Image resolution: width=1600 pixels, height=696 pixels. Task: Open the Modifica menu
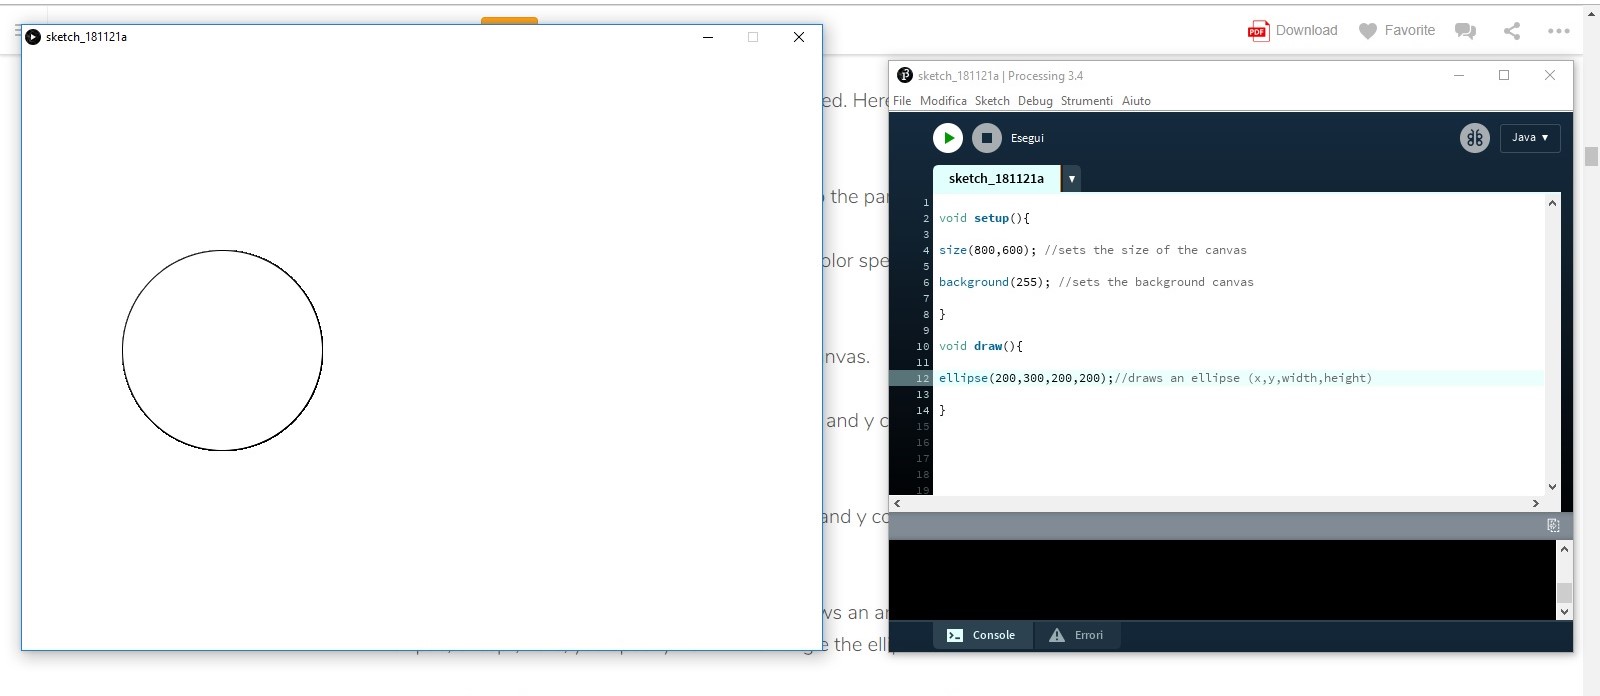click(x=943, y=101)
